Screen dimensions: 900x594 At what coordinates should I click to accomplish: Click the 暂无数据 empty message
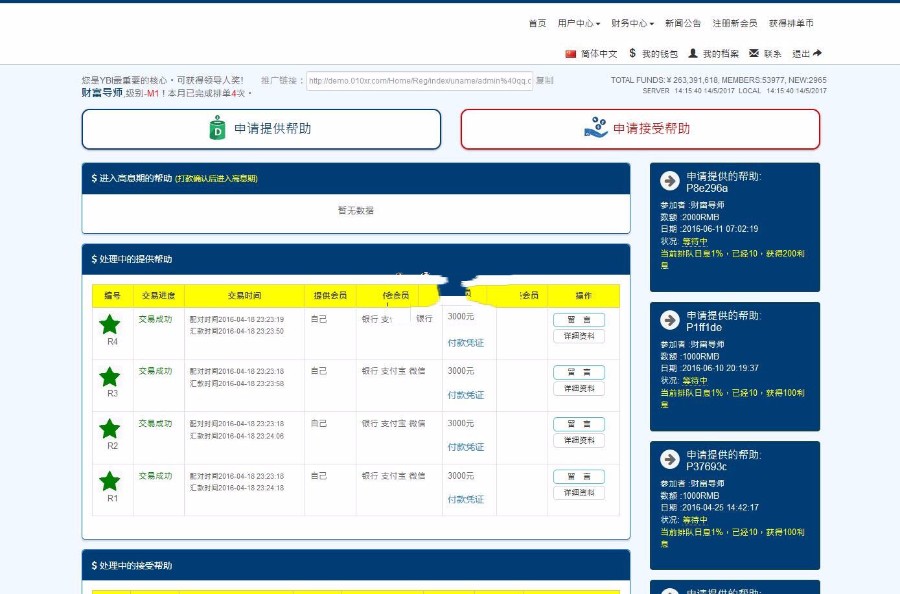point(356,211)
